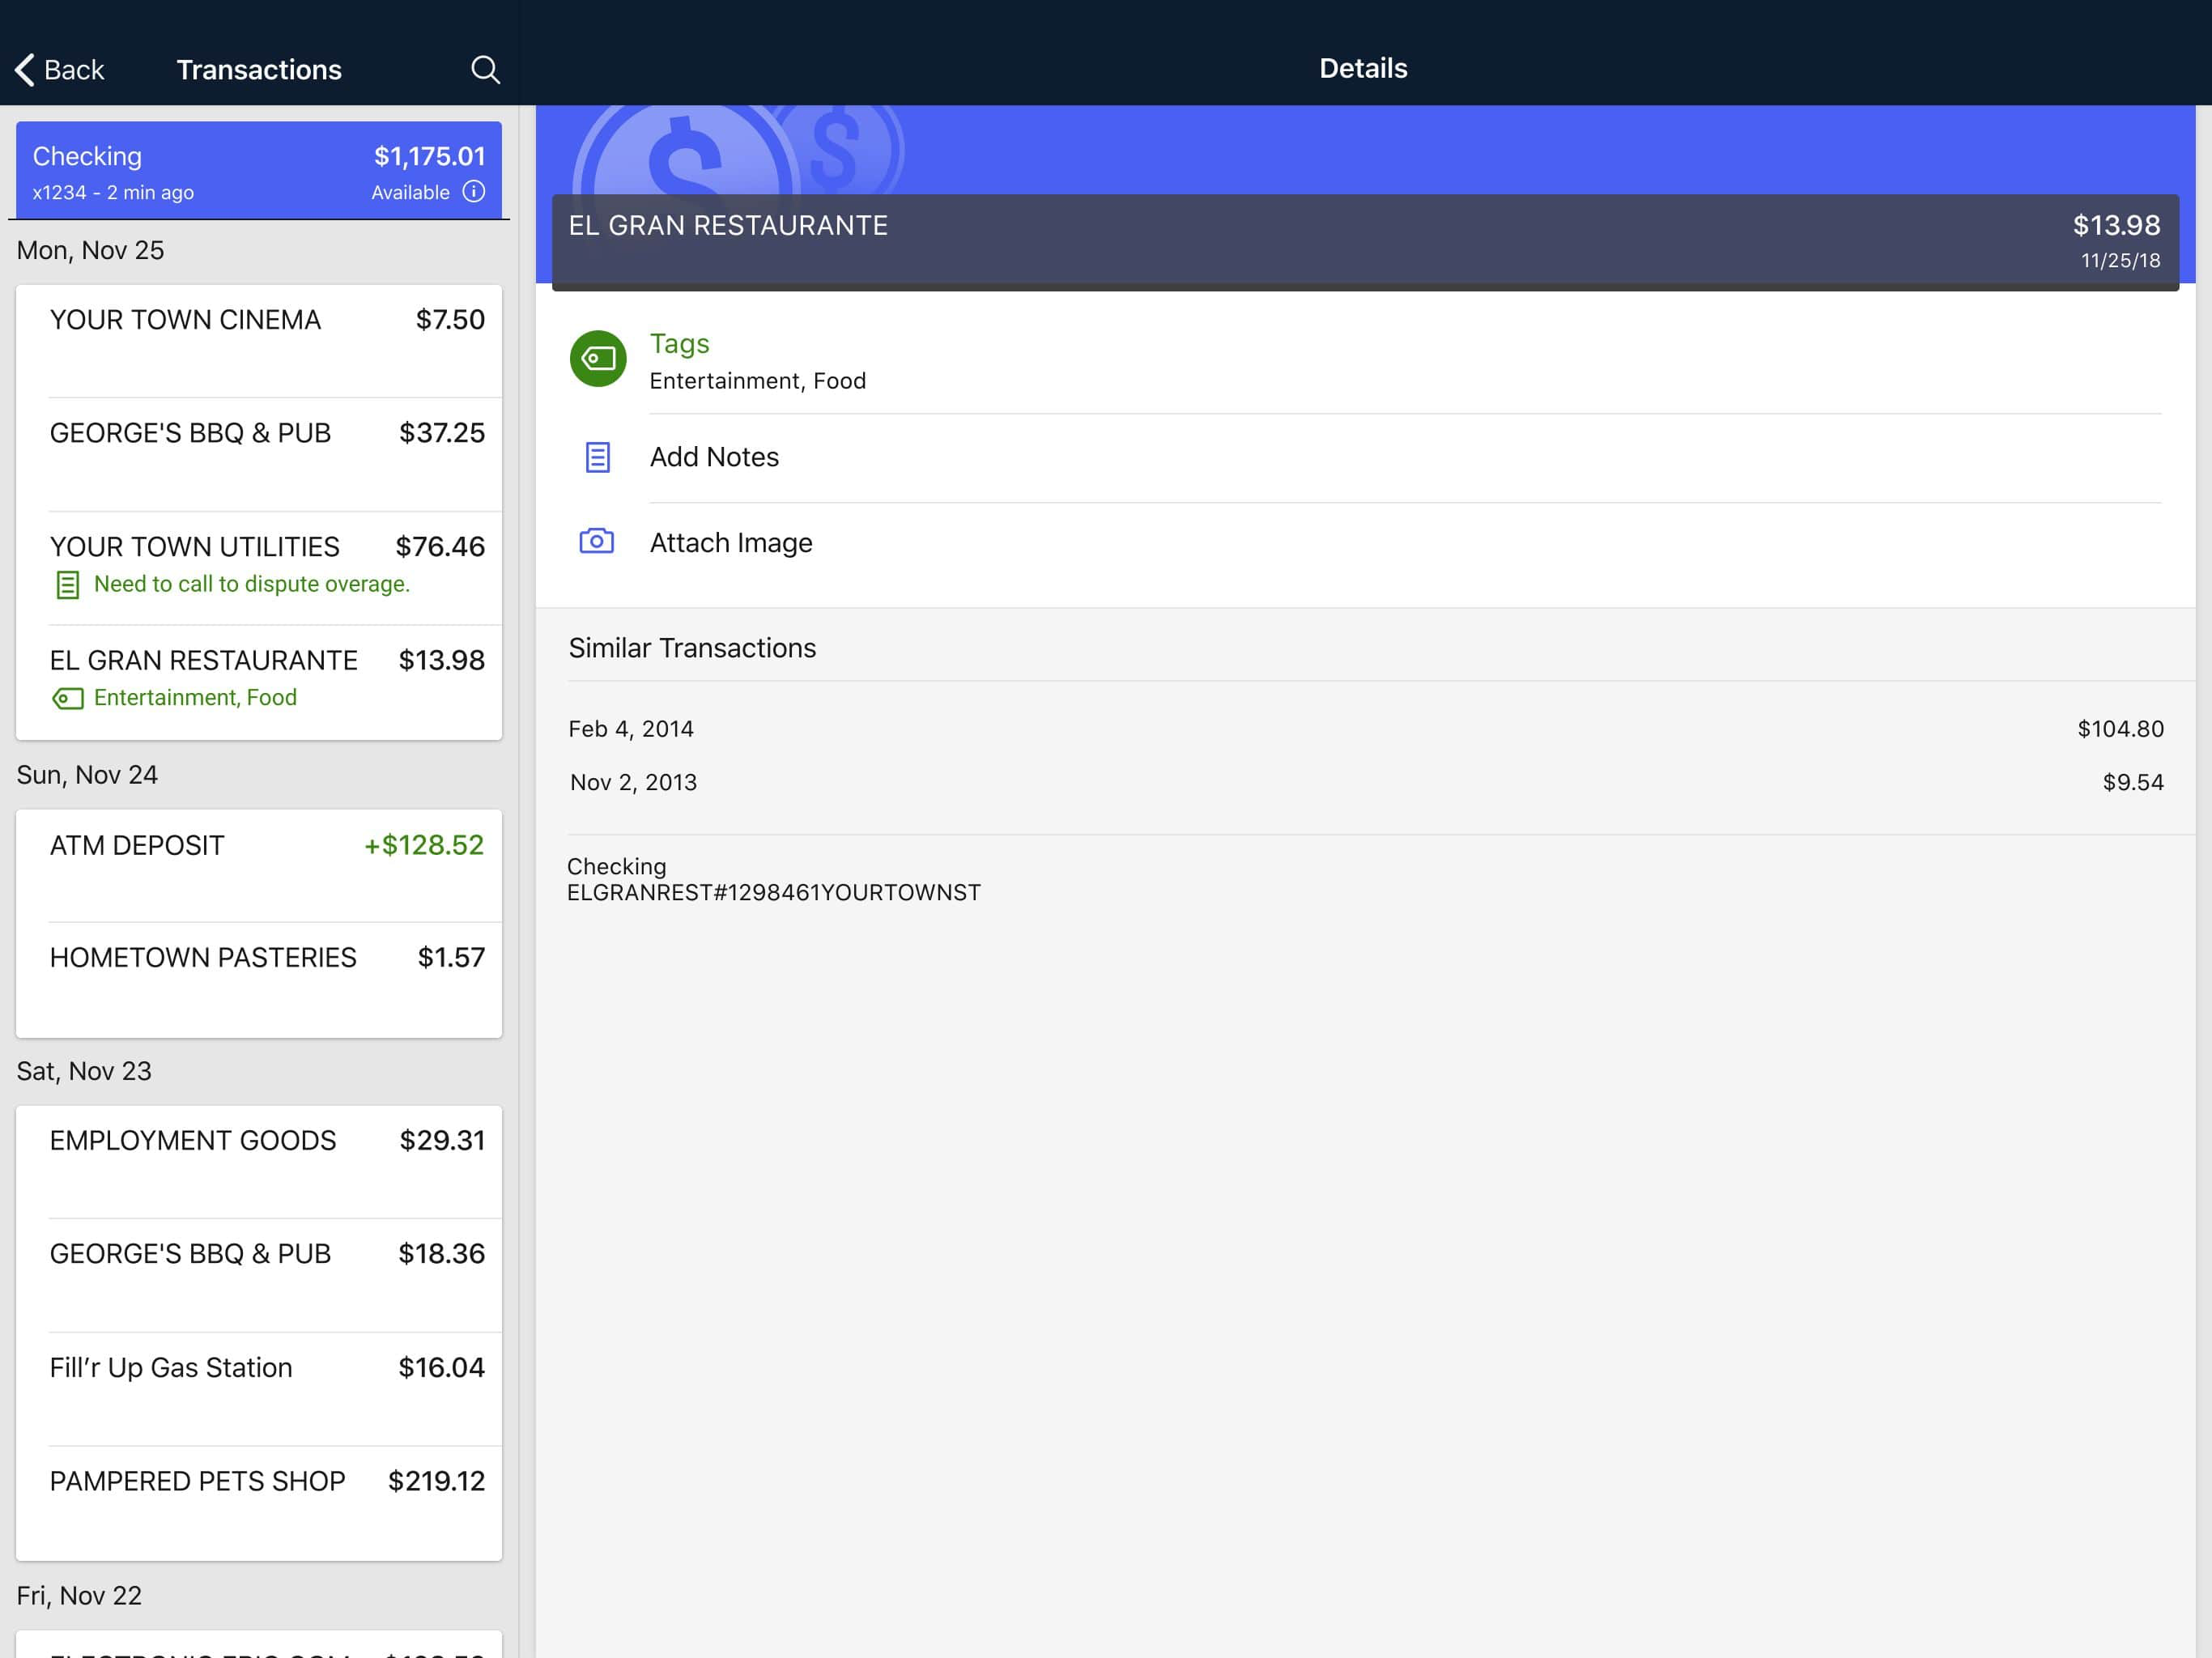Click the 11/25/18 date in header
2212x1658 pixels.
[2120, 261]
